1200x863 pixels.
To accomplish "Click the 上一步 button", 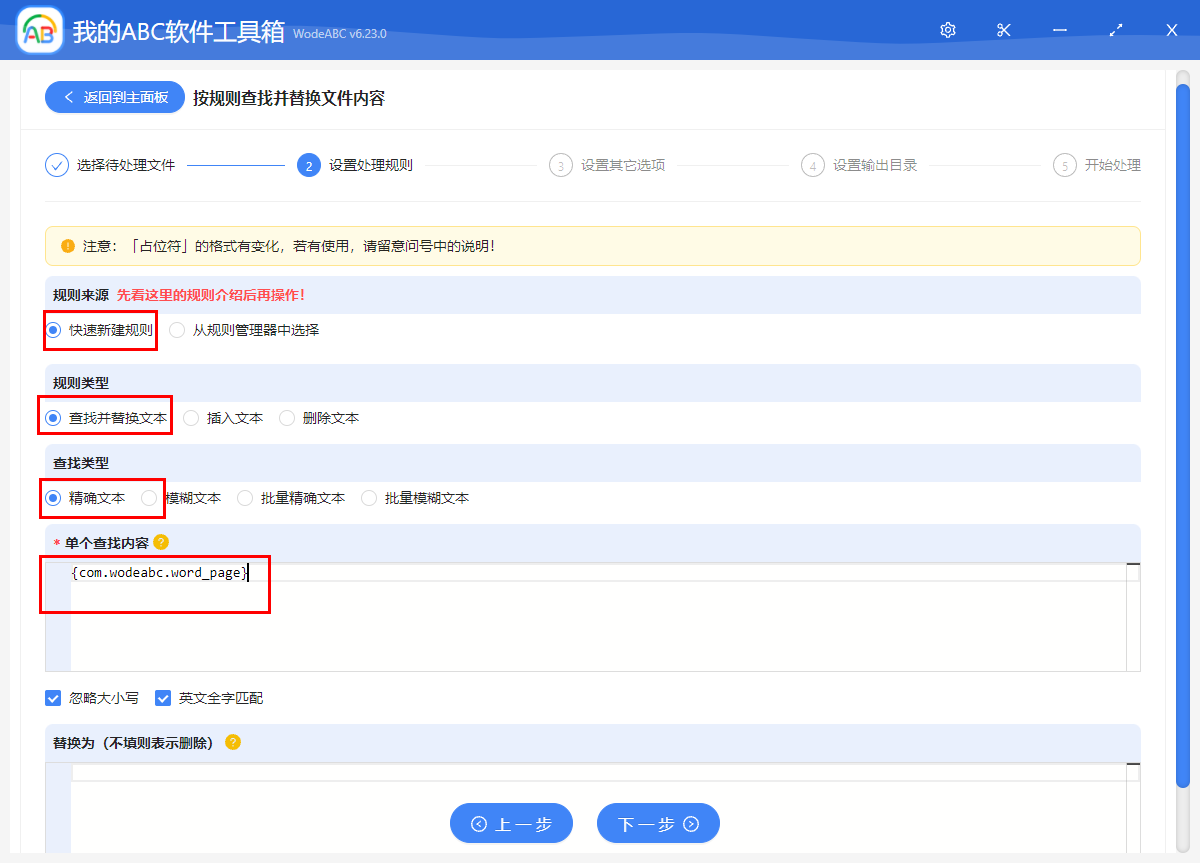I will point(511,822).
